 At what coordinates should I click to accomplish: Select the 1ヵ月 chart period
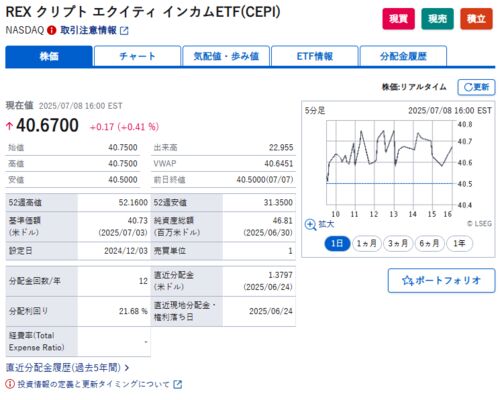pos(367,243)
